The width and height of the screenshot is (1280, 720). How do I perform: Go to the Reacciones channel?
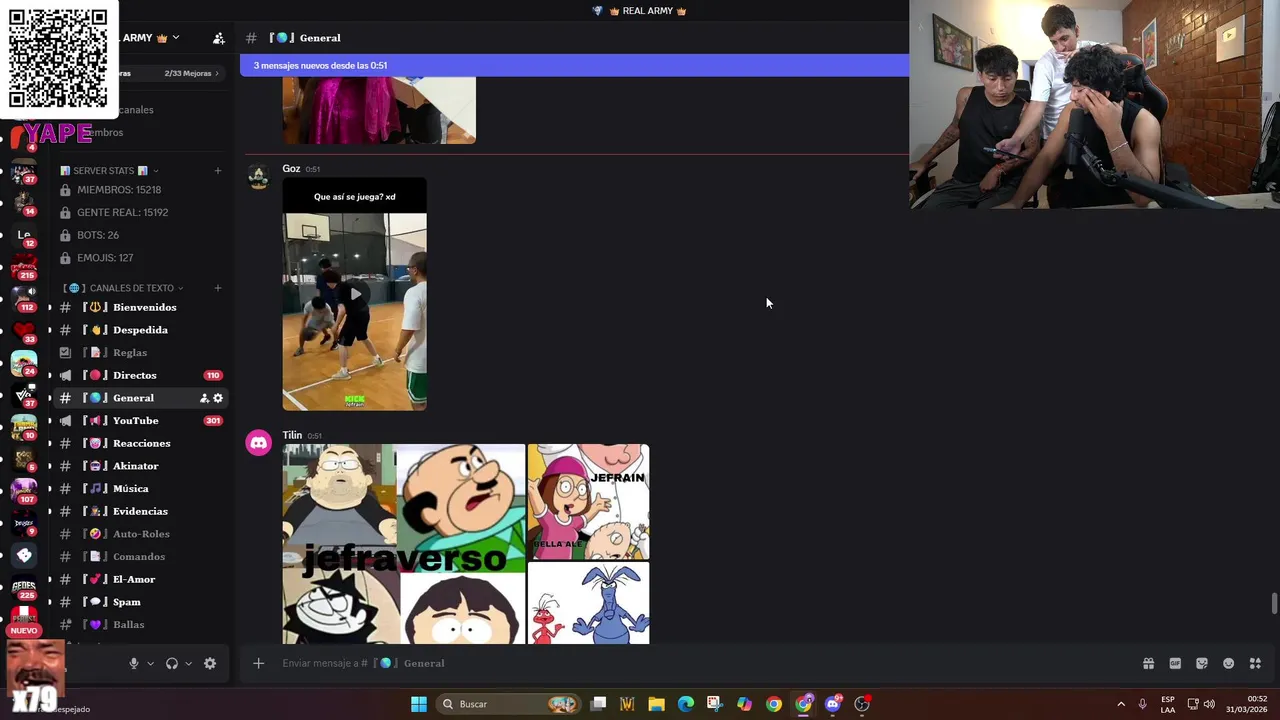pos(139,443)
